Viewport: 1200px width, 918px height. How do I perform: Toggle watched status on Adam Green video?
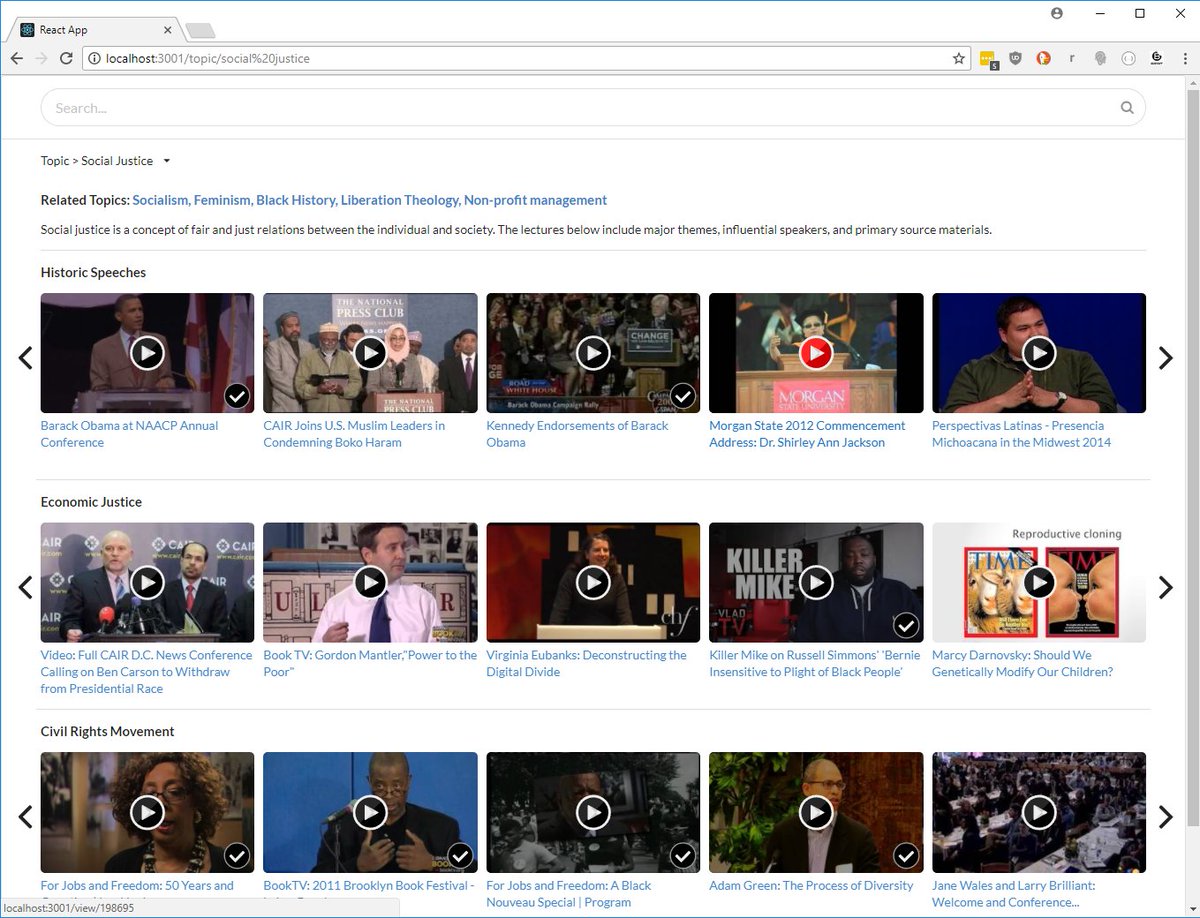coord(906,856)
